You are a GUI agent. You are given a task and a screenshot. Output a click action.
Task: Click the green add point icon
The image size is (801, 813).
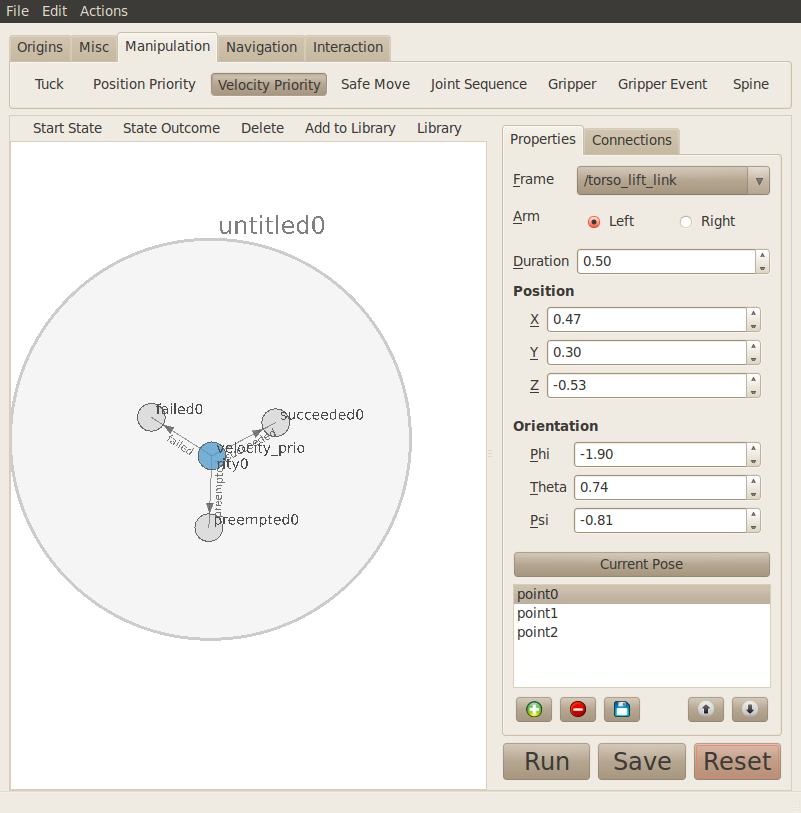pyautogui.click(x=534, y=709)
